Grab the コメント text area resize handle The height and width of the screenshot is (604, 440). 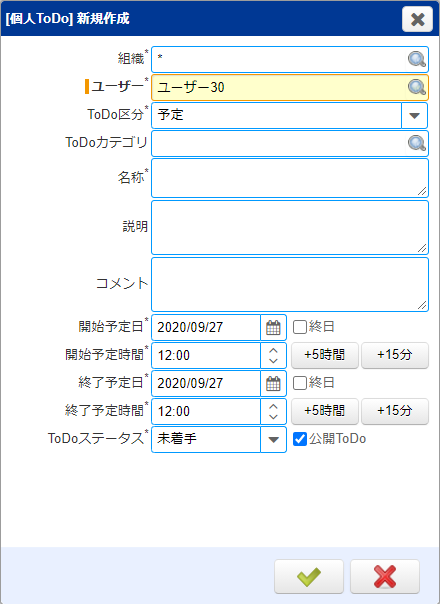point(422,305)
